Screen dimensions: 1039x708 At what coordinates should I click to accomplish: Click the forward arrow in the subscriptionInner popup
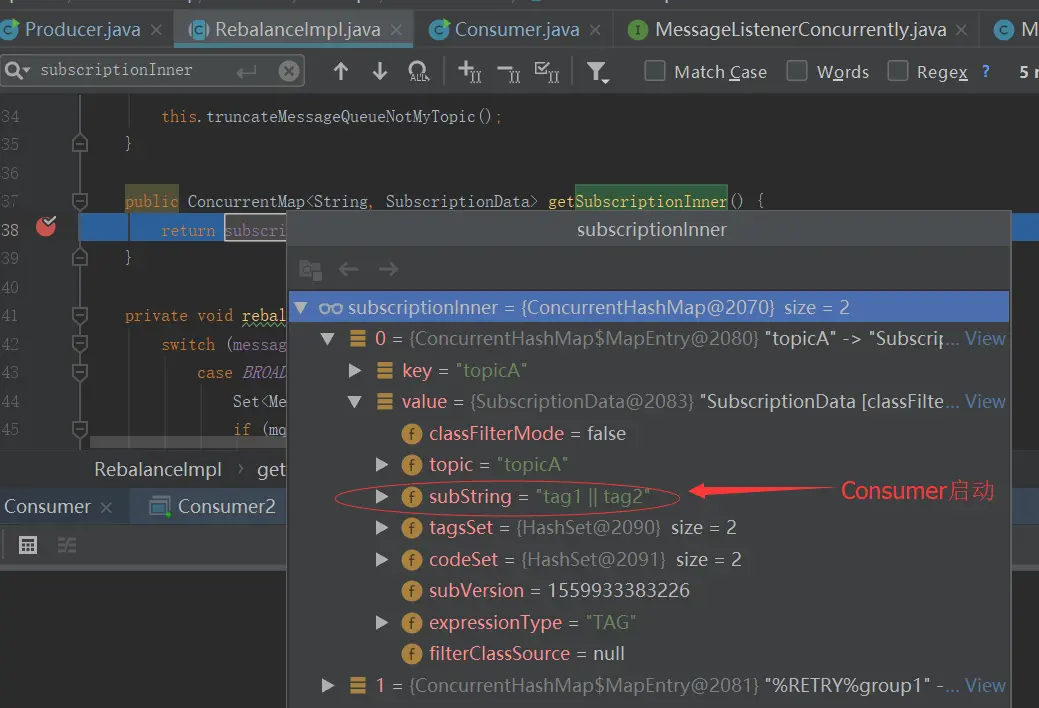click(x=388, y=268)
